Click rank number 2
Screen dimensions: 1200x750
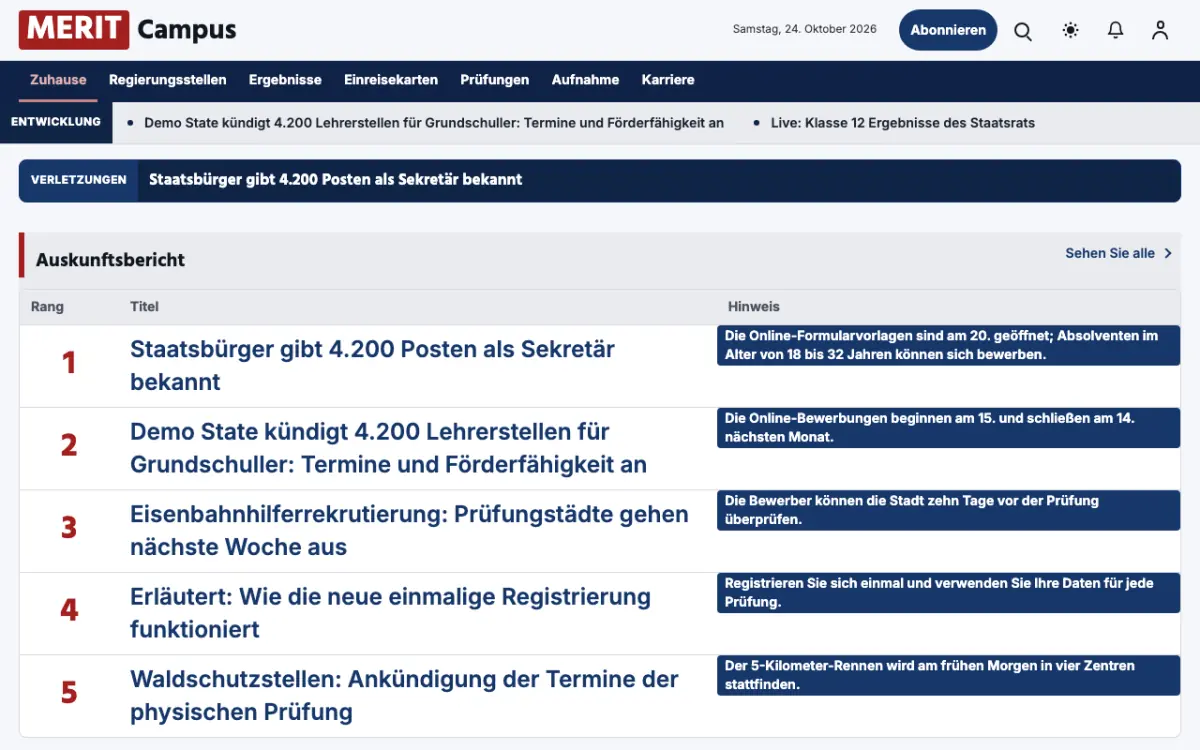[69, 445]
